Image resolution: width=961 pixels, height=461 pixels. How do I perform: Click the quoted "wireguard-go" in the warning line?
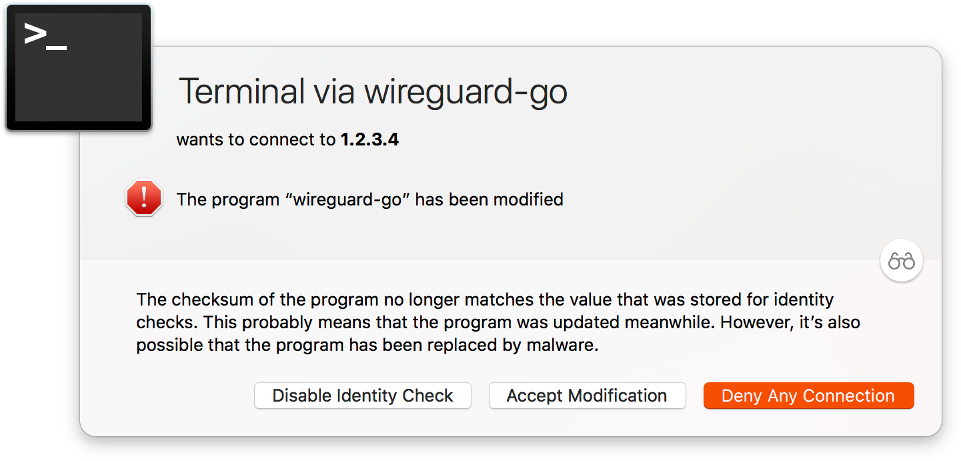click(x=347, y=199)
